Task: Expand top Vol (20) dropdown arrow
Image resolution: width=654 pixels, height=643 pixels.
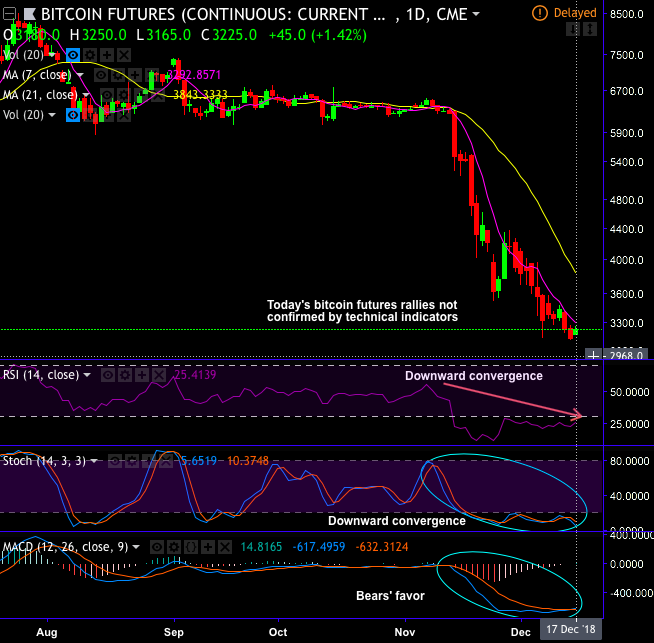Action: pyautogui.click(x=52, y=55)
